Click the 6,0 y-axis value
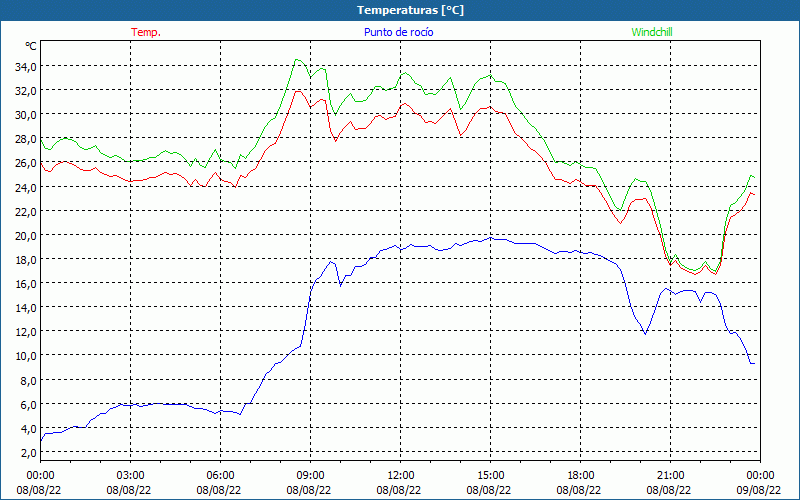800x500 pixels. pos(29,404)
